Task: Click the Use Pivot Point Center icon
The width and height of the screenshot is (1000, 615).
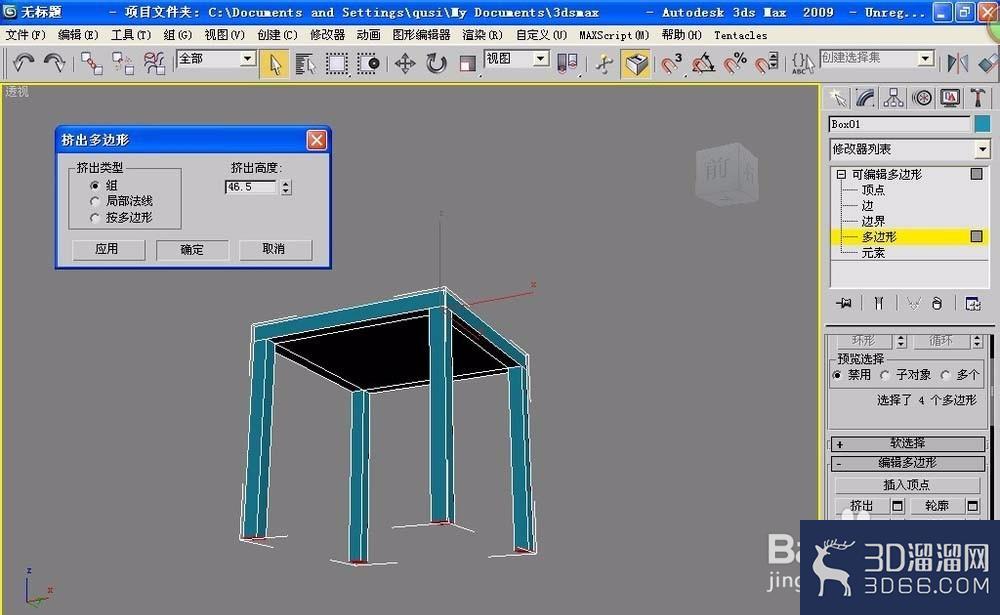Action: click(568, 64)
